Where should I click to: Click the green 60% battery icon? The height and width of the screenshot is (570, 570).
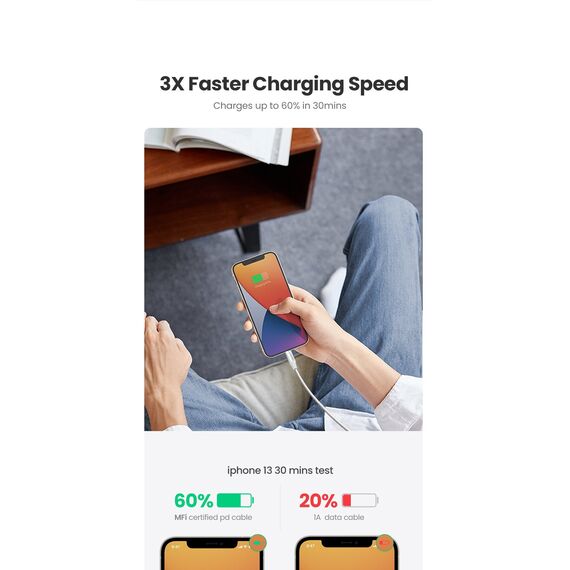click(x=235, y=500)
